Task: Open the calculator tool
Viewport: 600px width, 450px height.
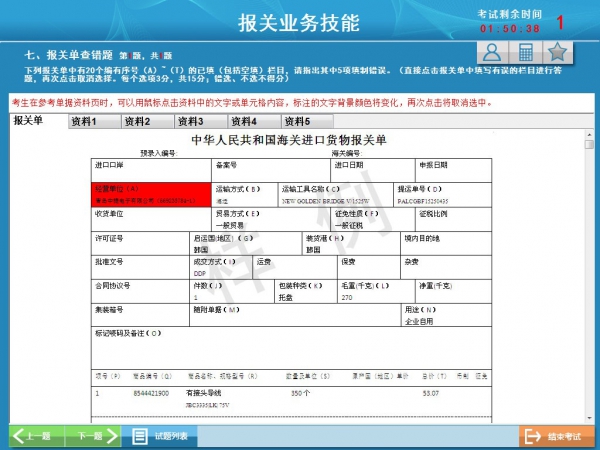Action: point(525,53)
